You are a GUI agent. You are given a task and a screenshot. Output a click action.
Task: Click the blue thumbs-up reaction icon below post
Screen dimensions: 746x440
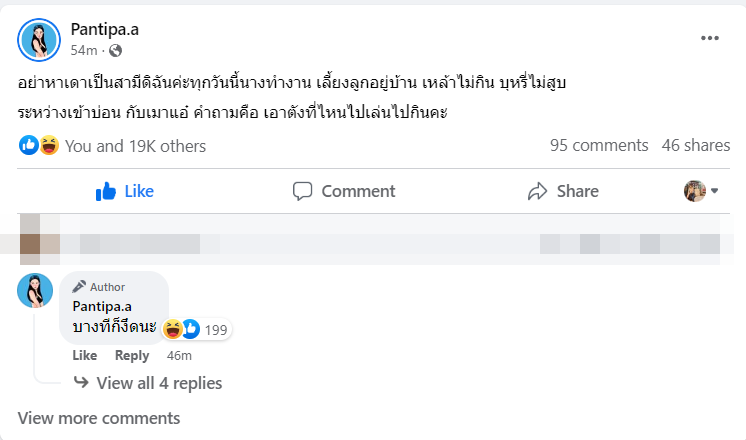28,146
